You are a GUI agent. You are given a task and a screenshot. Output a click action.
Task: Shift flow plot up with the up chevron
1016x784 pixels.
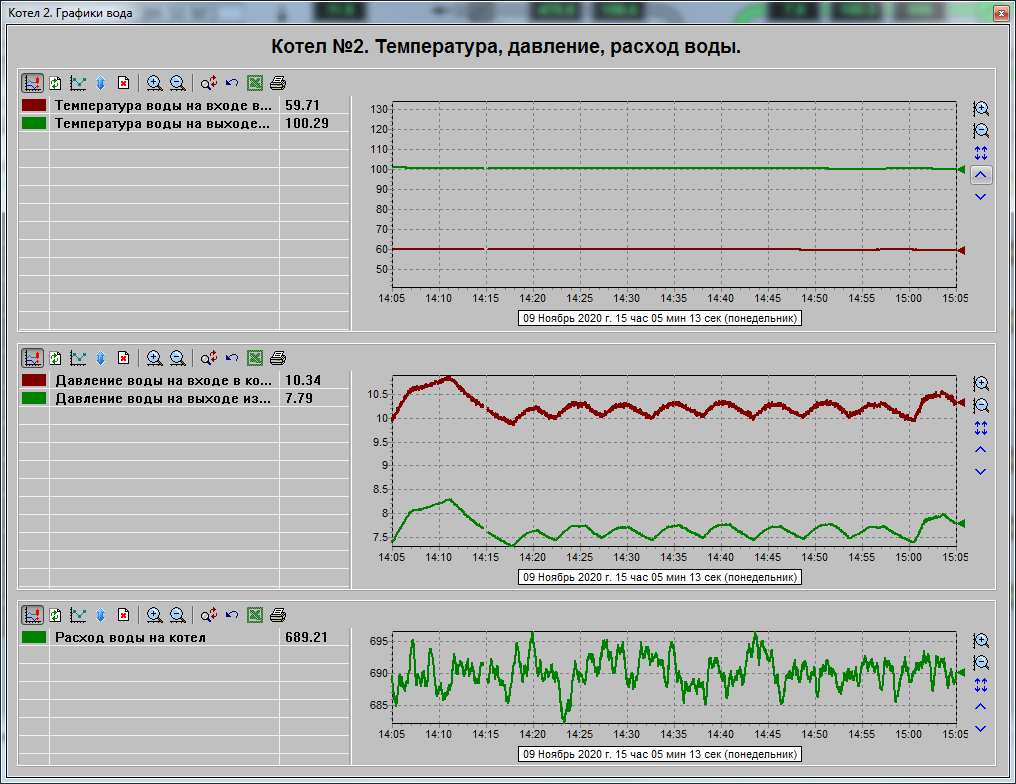(x=981, y=707)
